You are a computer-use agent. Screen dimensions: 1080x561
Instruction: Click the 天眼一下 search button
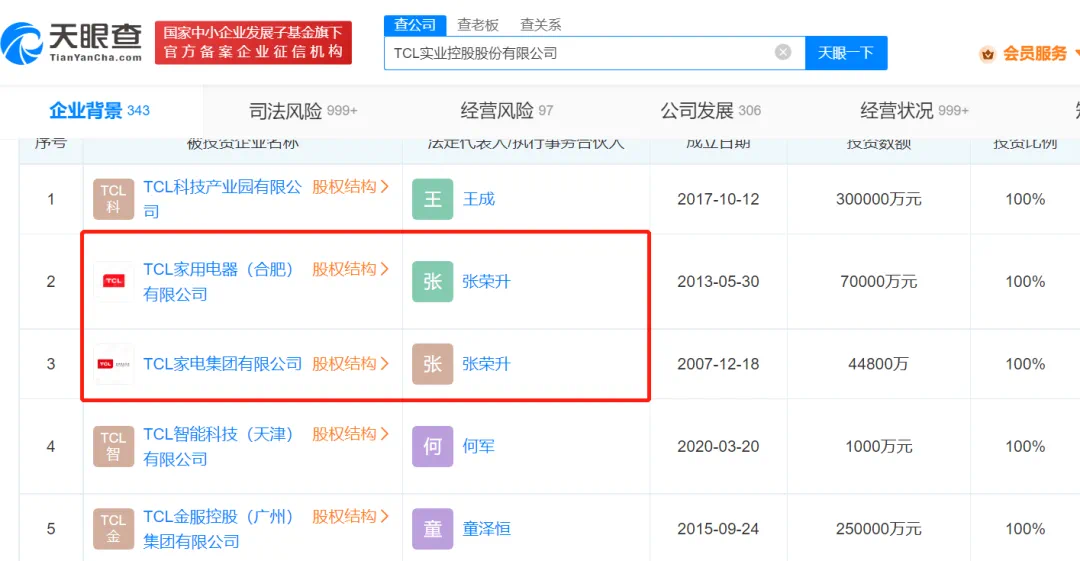846,53
